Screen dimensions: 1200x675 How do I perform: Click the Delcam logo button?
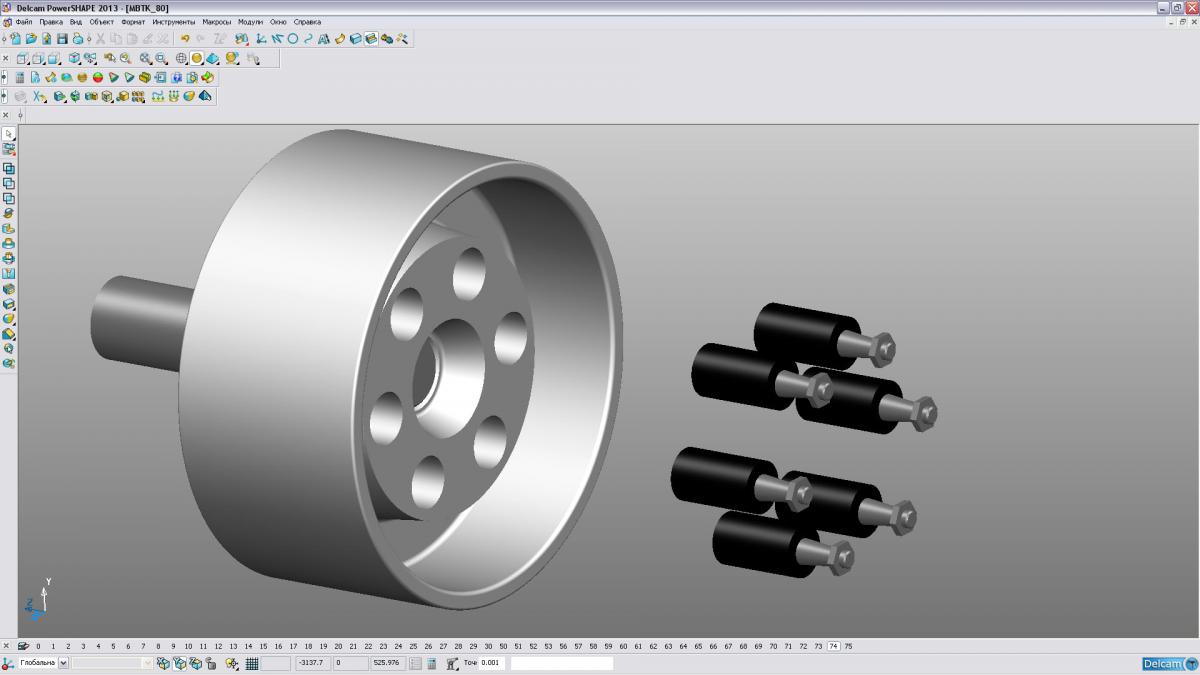click(x=1170, y=664)
